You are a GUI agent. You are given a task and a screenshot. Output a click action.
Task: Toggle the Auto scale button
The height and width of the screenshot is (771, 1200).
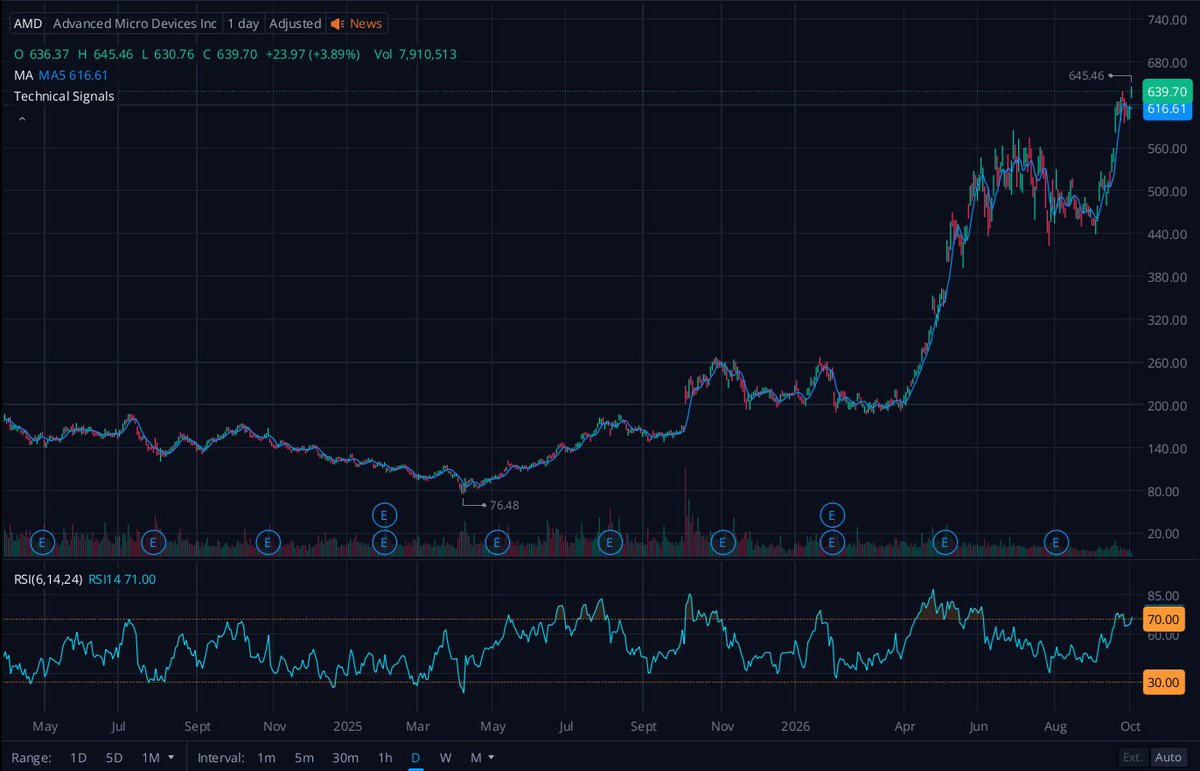[x=1167, y=758]
